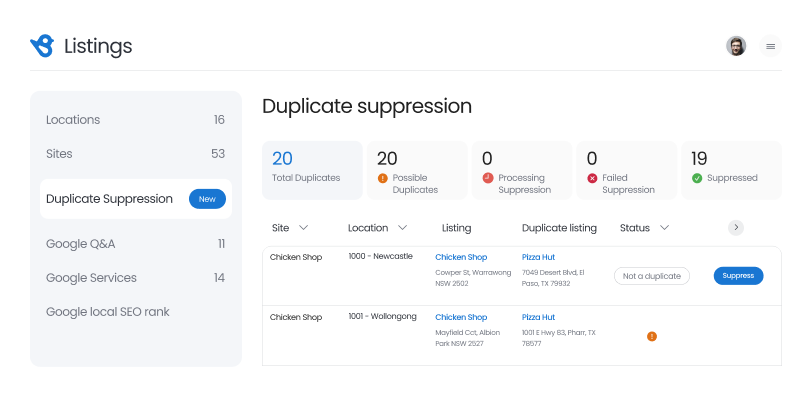This screenshot has height=397, width=812.
Task: Open Chicken Shop listing link for Newcastle
Action: pyautogui.click(x=461, y=257)
